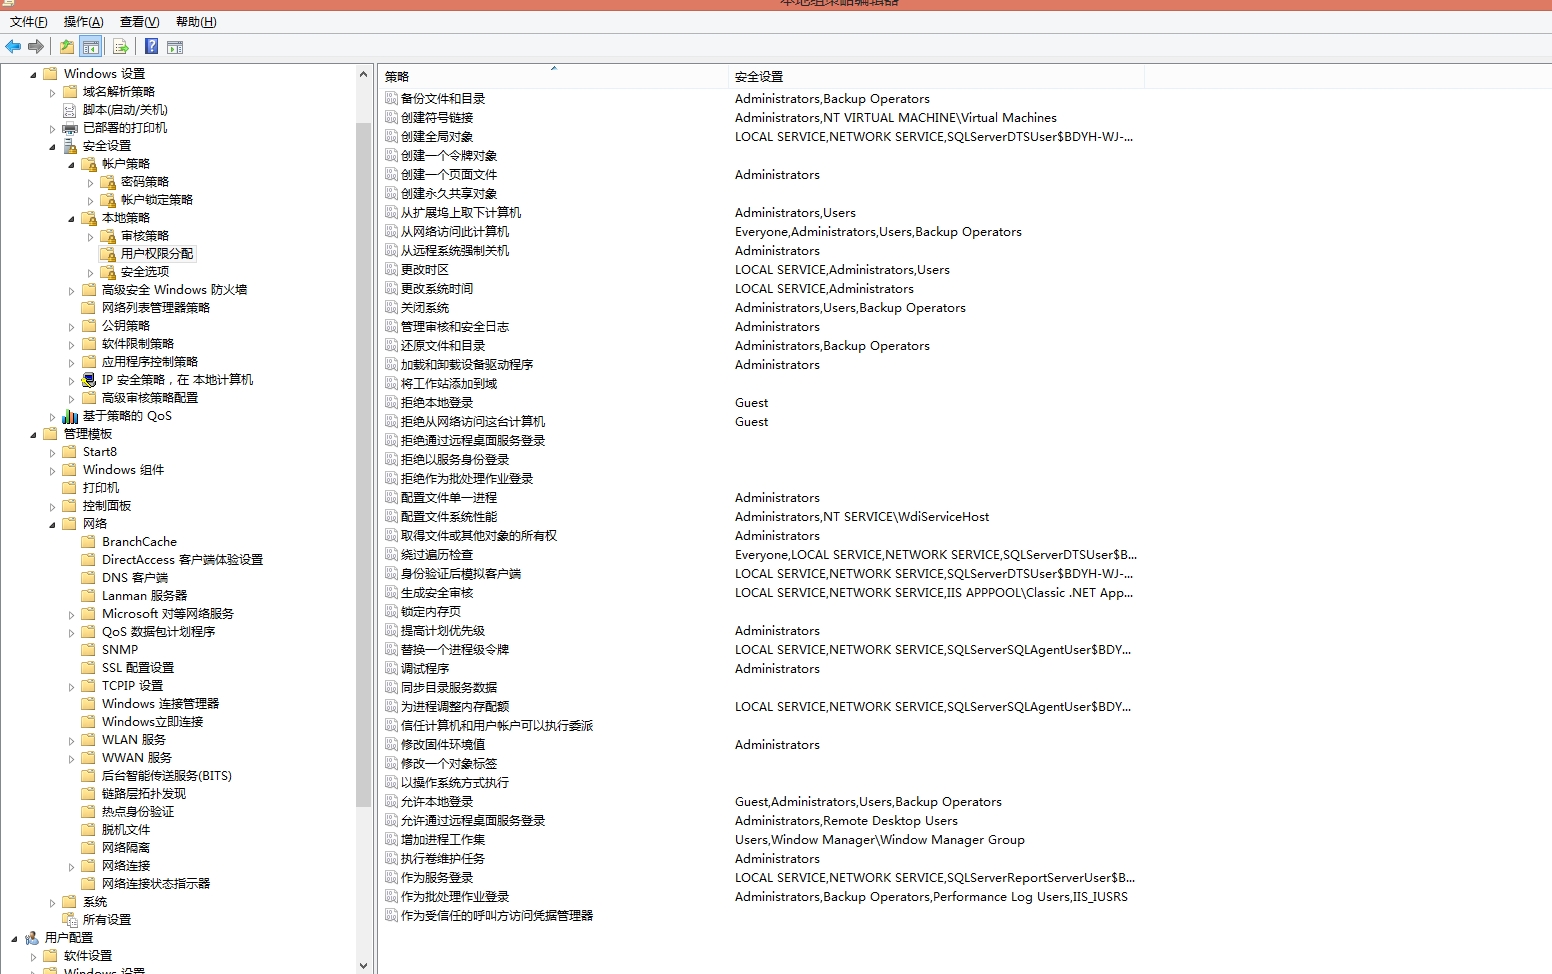Click the IP 安全策略 computer icon

tap(89, 380)
